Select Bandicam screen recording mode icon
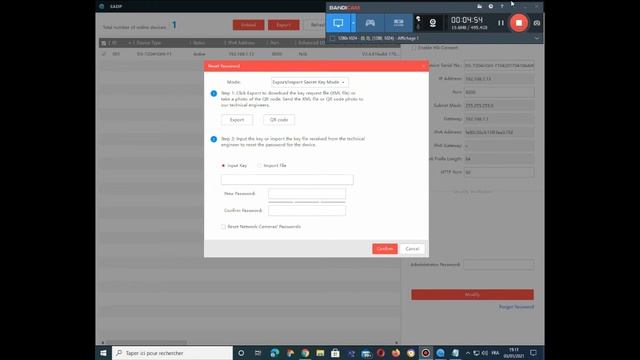The width and height of the screenshot is (640, 360). (338, 23)
